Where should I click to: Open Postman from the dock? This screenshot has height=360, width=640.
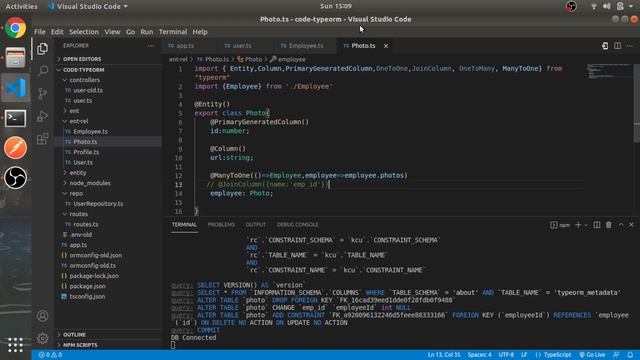16,148
